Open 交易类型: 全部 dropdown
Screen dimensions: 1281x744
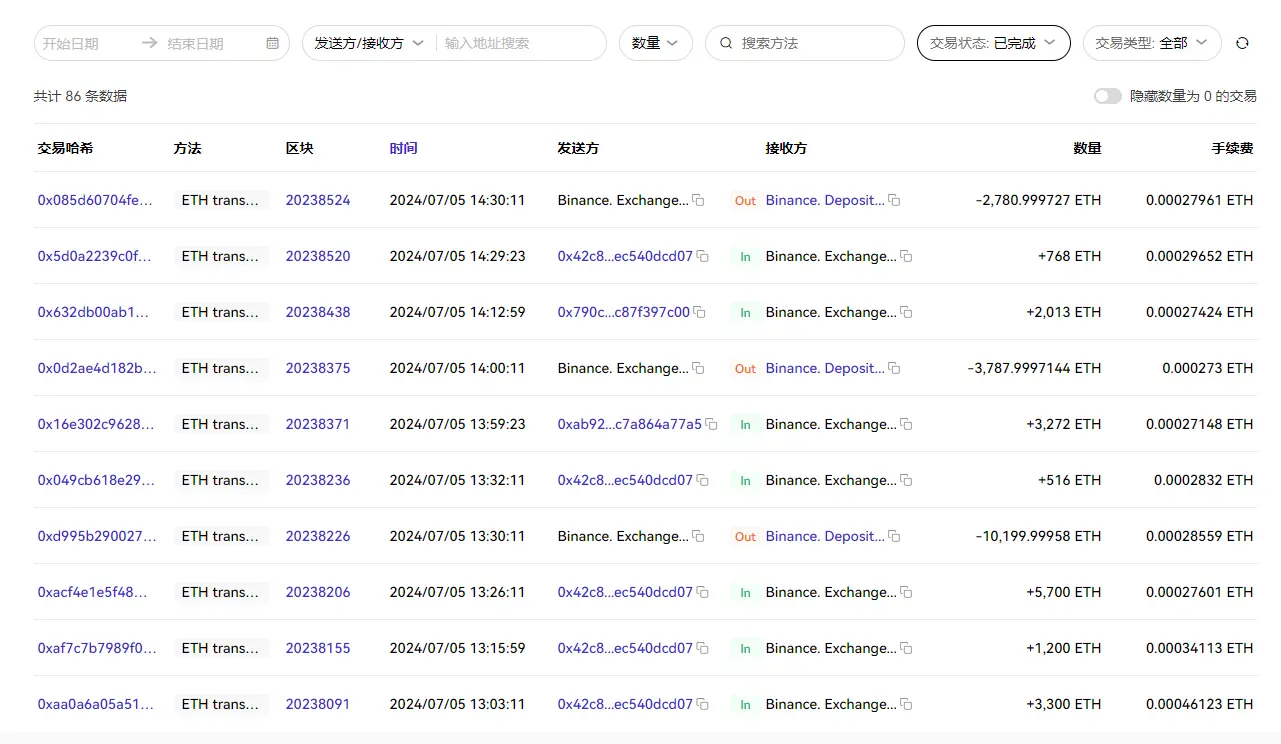tap(1151, 43)
